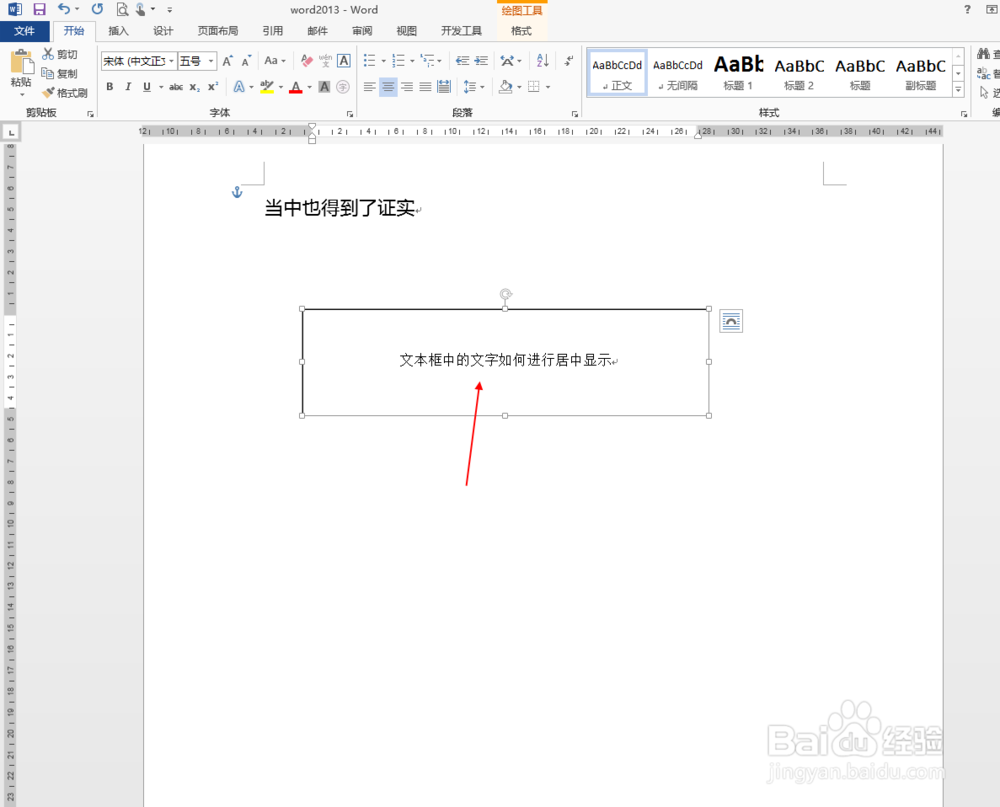Toggle character shading (gray A)
Screen dimensions: 1000x807
[x=325, y=87]
